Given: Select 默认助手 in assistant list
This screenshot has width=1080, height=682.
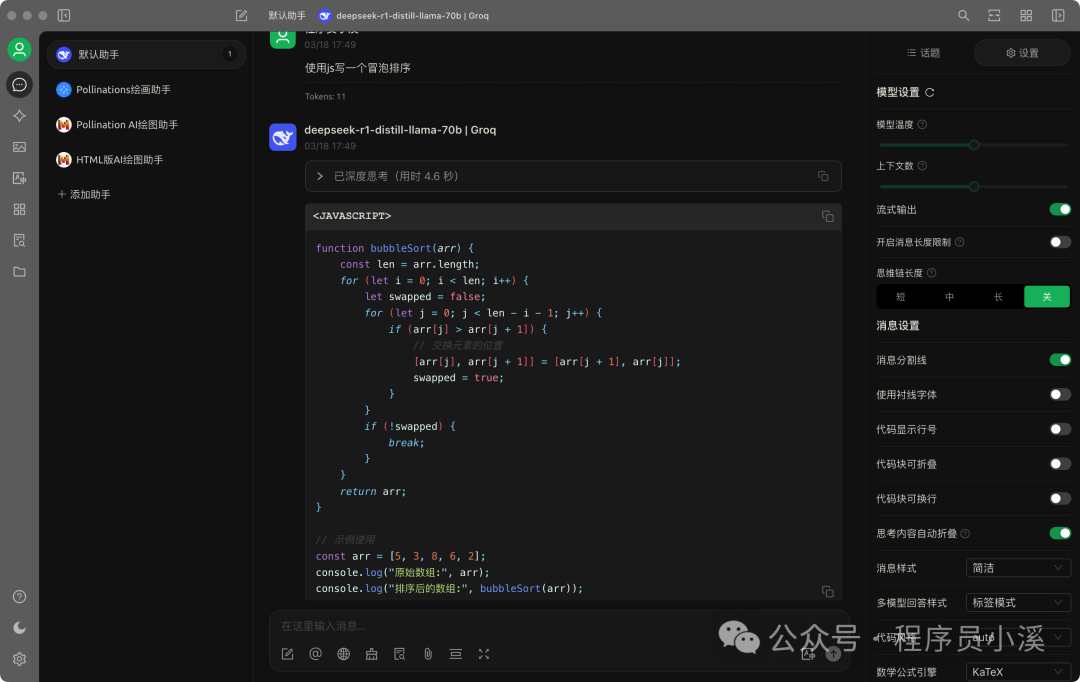Looking at the screenshot, I should pos(147,54).
